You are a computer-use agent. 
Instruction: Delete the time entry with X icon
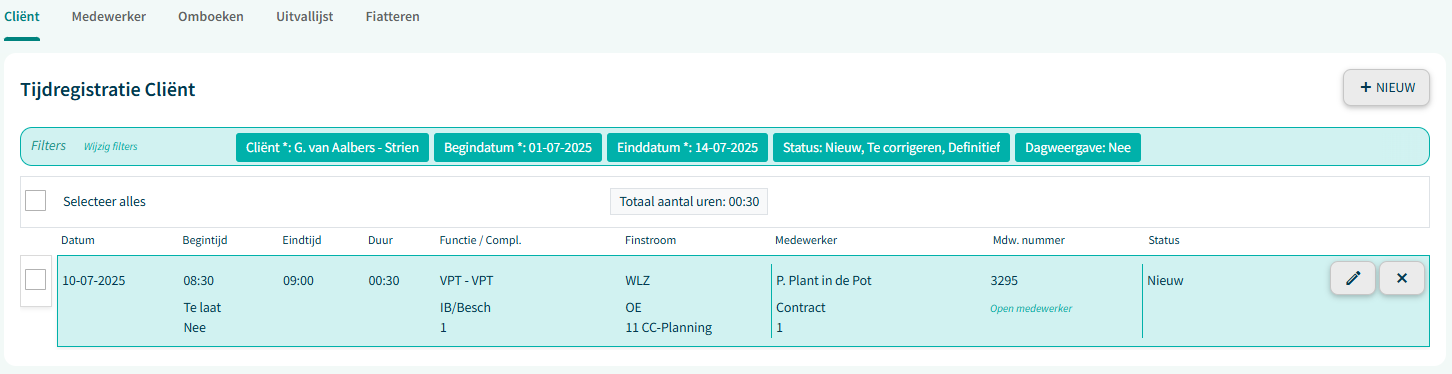1402,278
